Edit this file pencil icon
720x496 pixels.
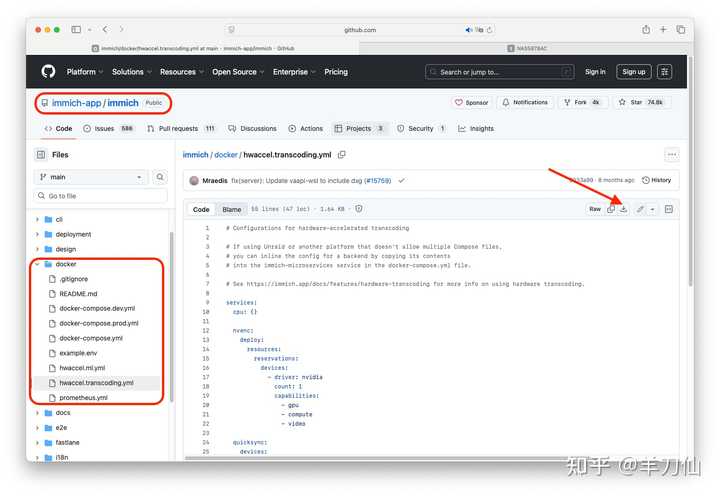coord(640,209)
